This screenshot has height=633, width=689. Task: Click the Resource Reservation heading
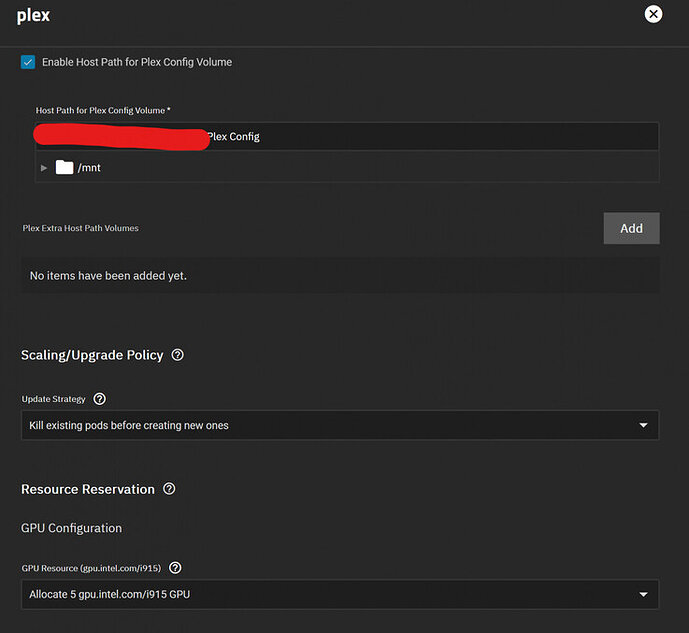point(88,489)
